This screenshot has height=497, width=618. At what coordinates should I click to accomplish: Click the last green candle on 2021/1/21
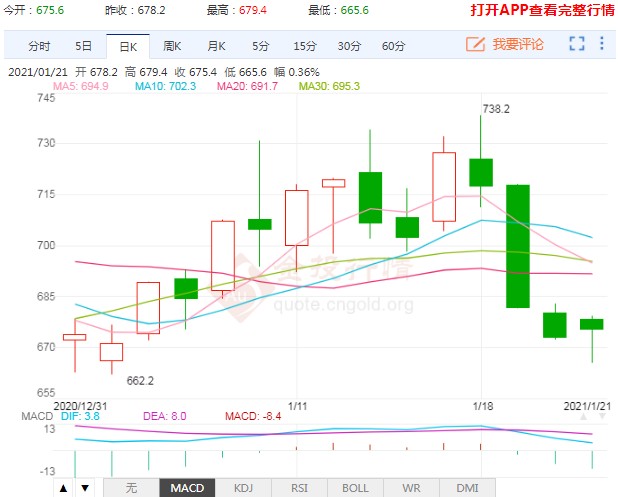pyautogui.click(x=592, y=324)
